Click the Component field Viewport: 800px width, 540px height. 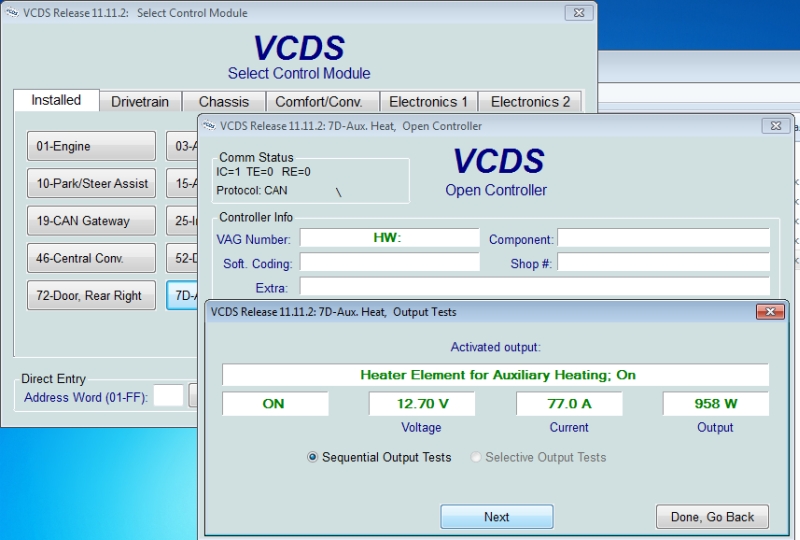click(663, 238)
